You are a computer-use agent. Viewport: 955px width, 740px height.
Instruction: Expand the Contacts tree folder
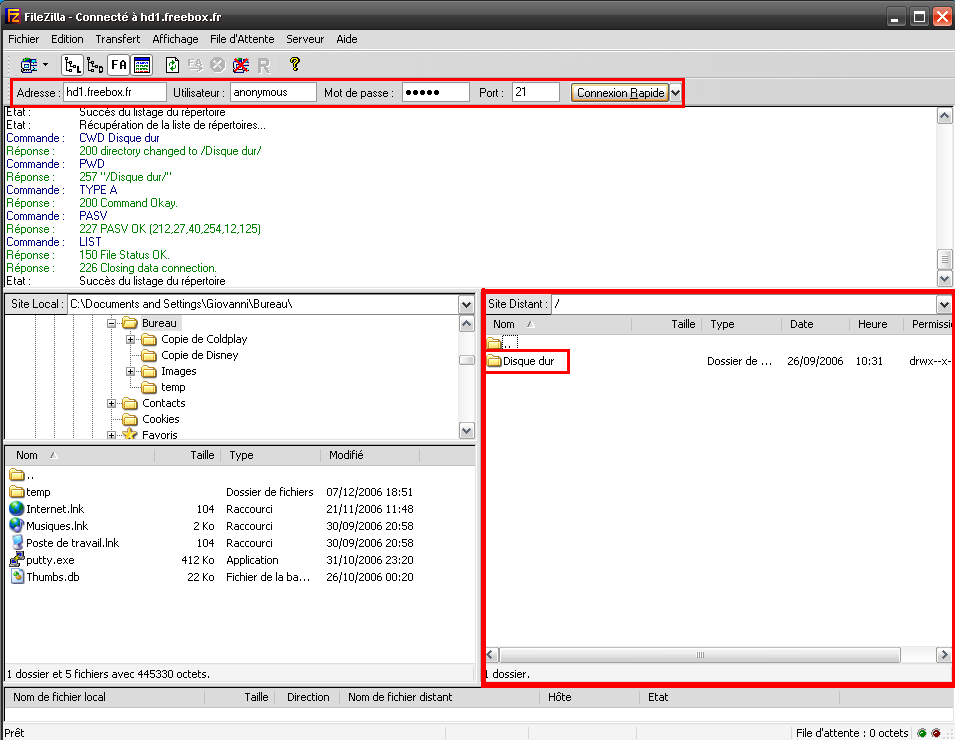(111, 403)
